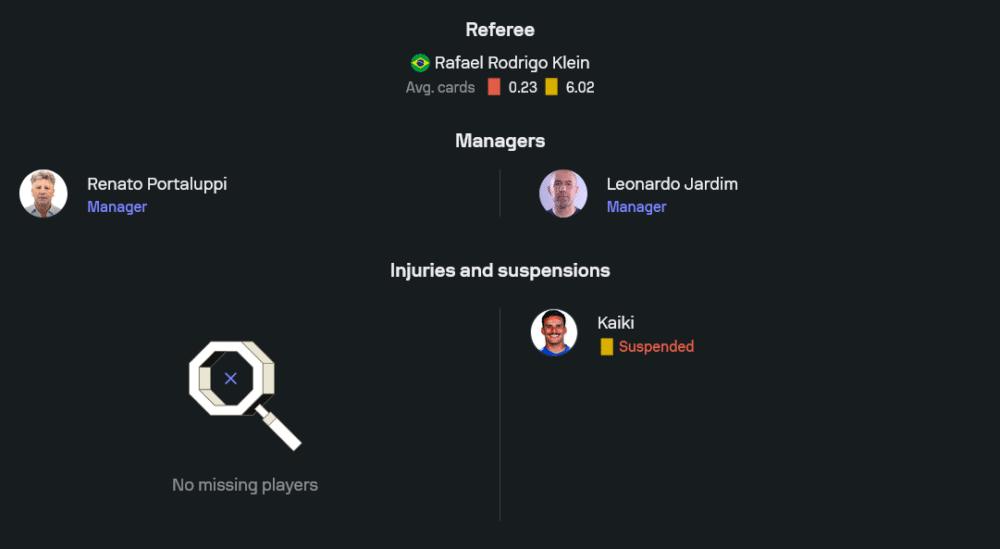Click the Referee section heading
This screenshot has width=1000, height=549.
click(500, 30)
